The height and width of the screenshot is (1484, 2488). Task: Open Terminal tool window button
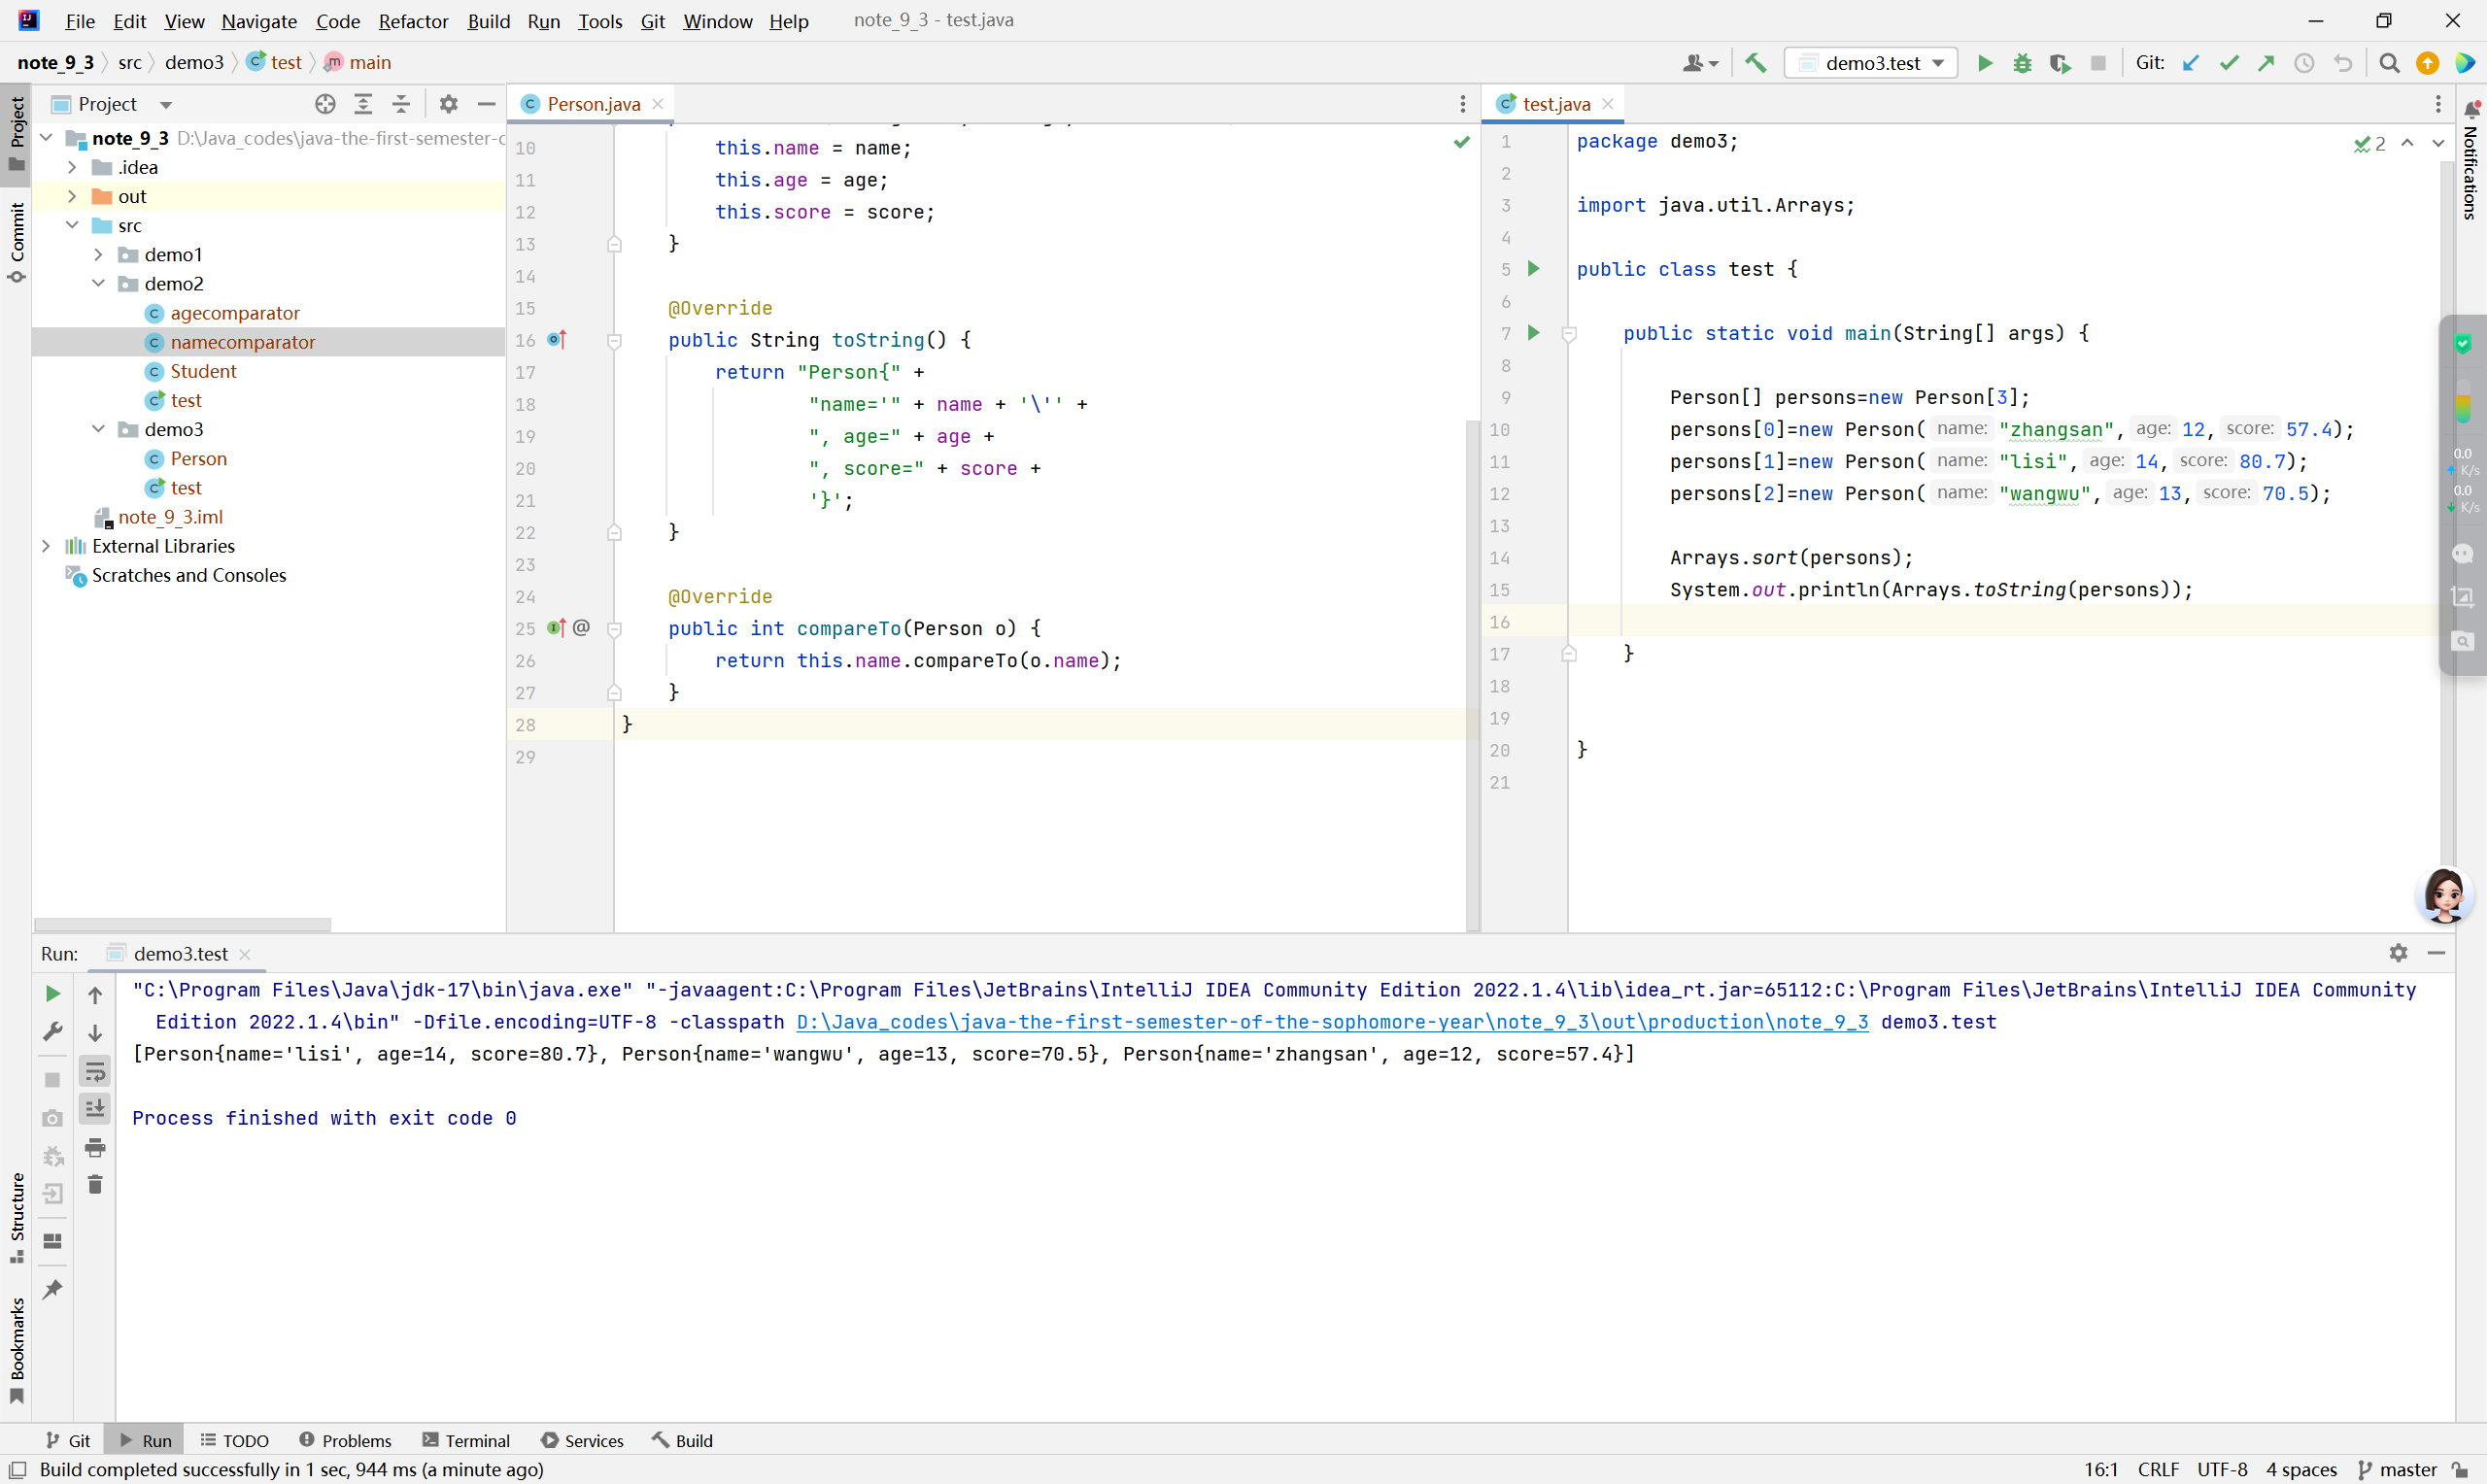click(x=466, y=1441)
